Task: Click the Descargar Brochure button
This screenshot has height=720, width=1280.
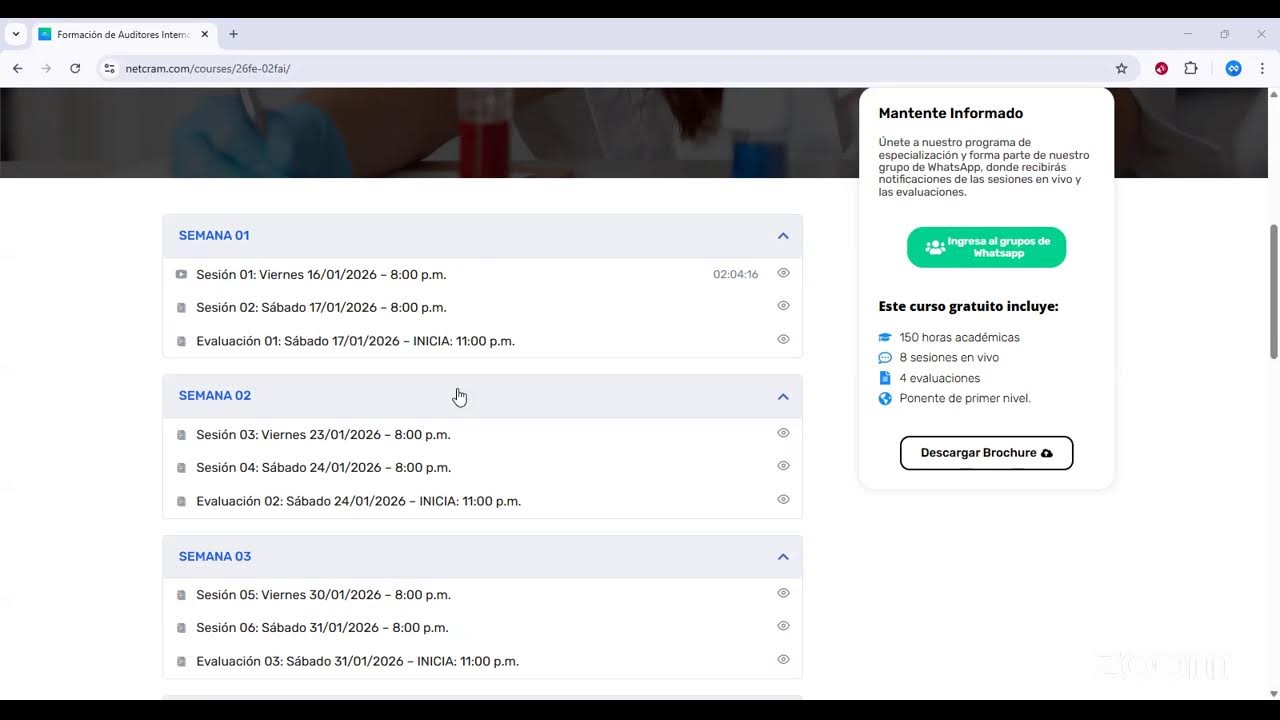Action: click(986, 453)
